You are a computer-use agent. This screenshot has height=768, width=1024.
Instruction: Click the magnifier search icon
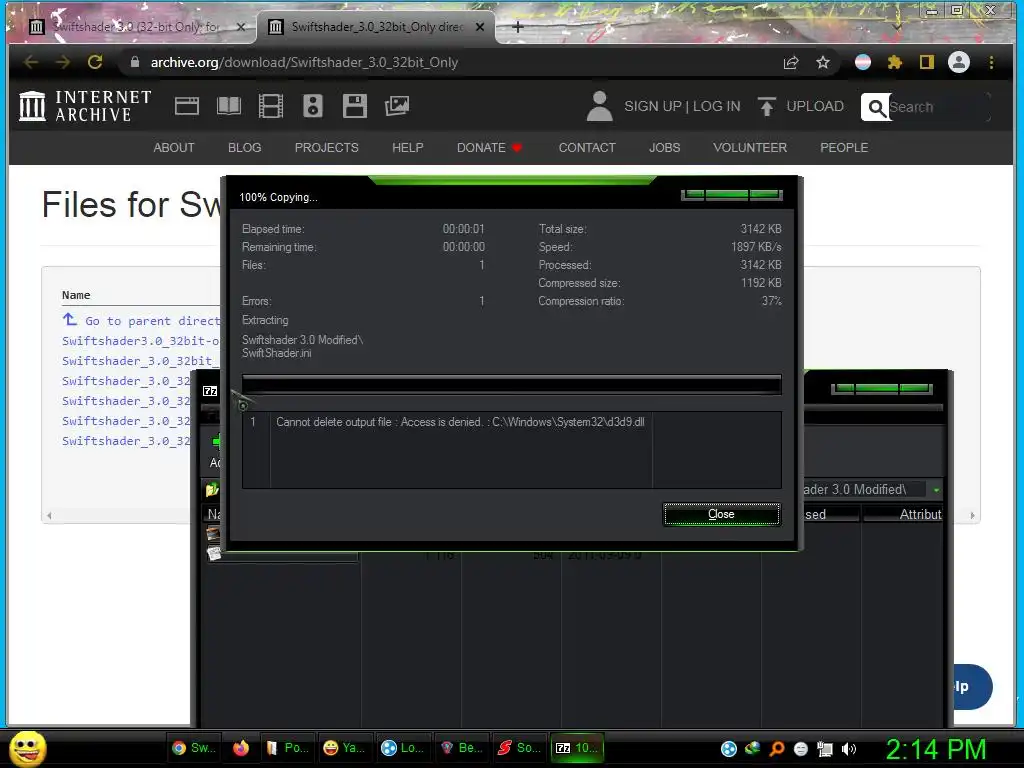coord(876,107)
